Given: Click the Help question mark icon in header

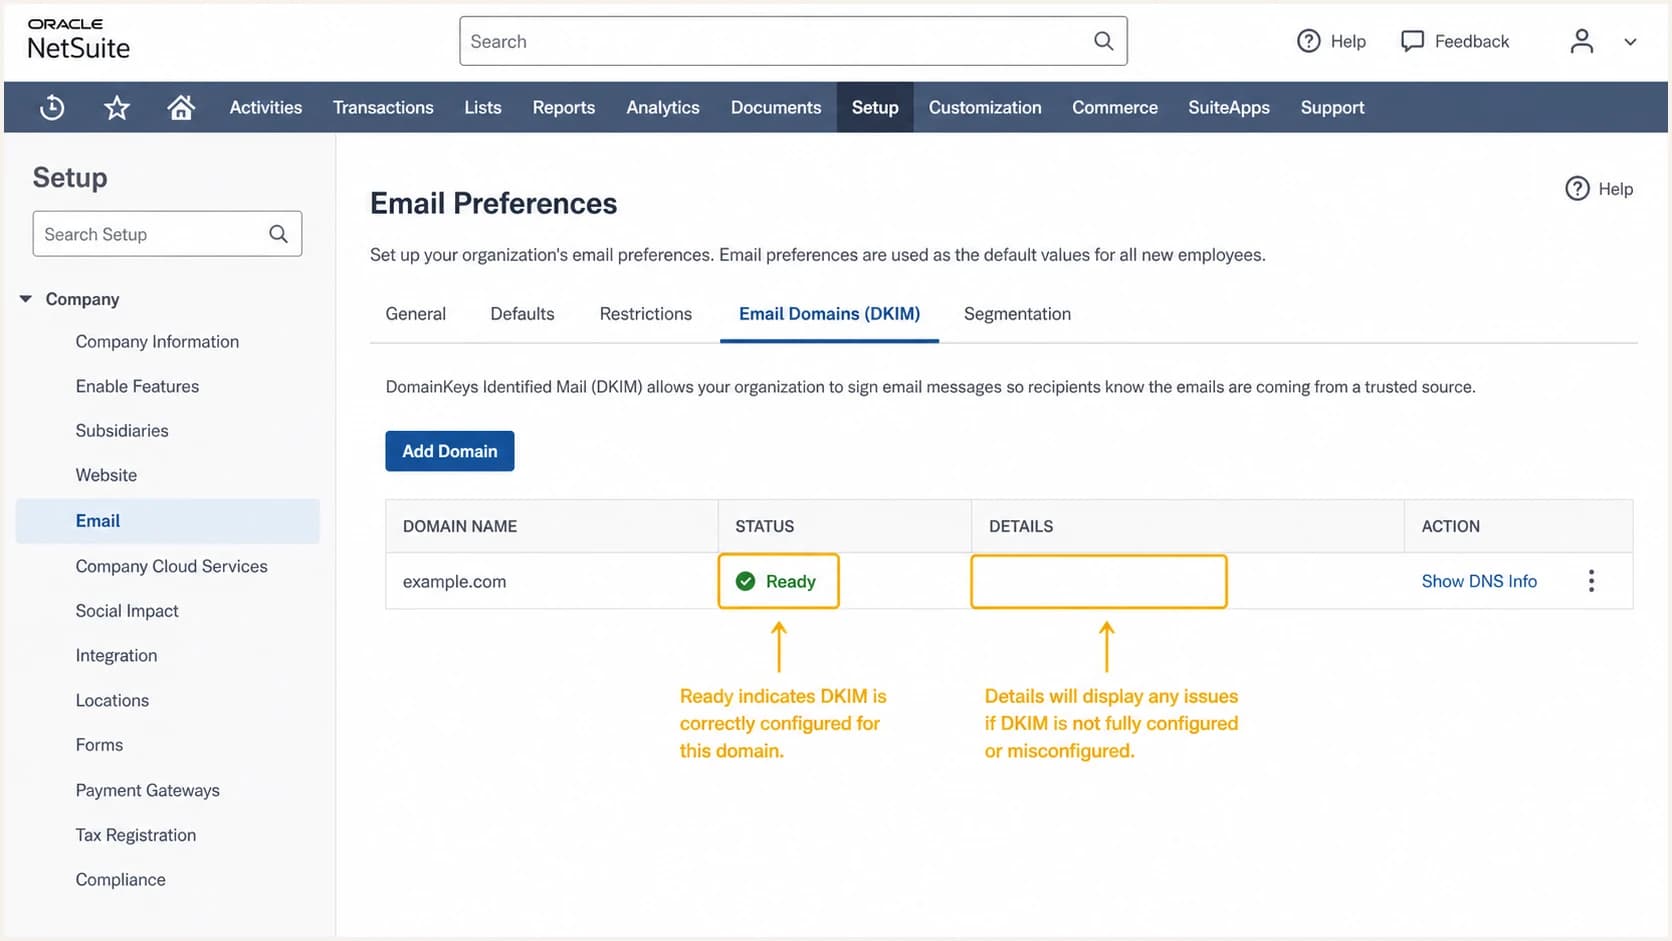Looking at the screenshot, I should point(1308,41).
